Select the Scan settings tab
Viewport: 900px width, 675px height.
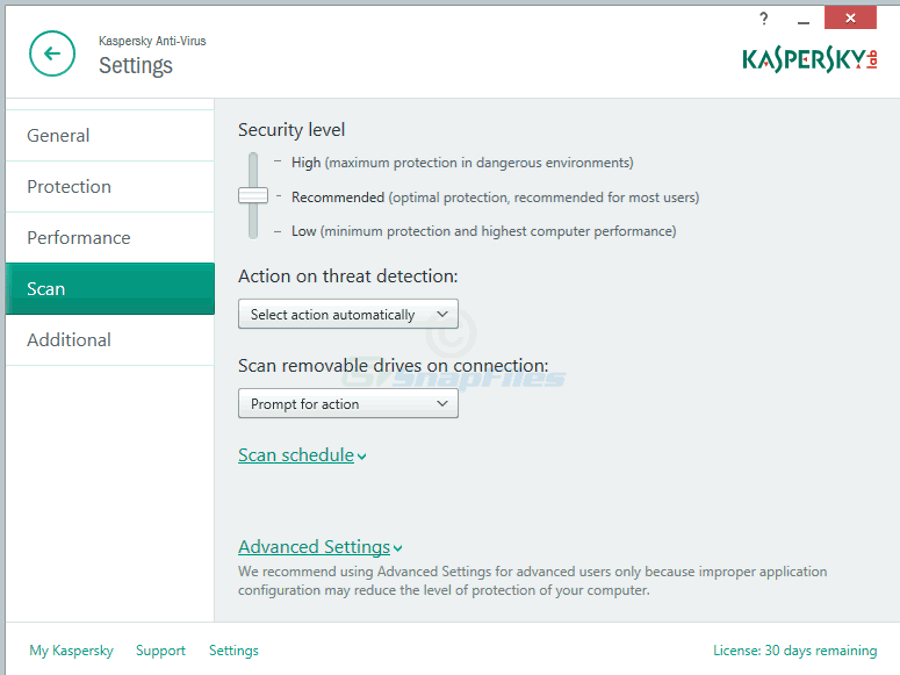(110, 289)
